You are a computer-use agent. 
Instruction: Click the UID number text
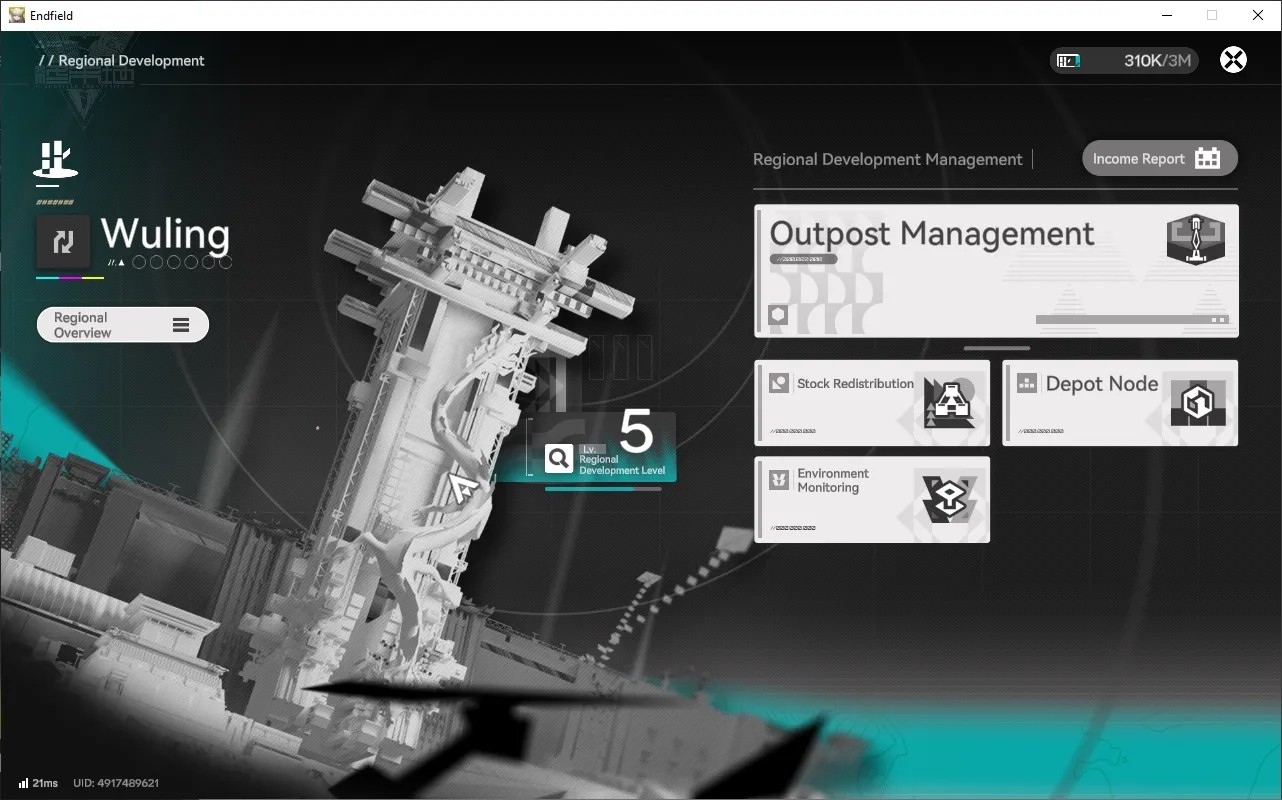[x=116, y=783]
